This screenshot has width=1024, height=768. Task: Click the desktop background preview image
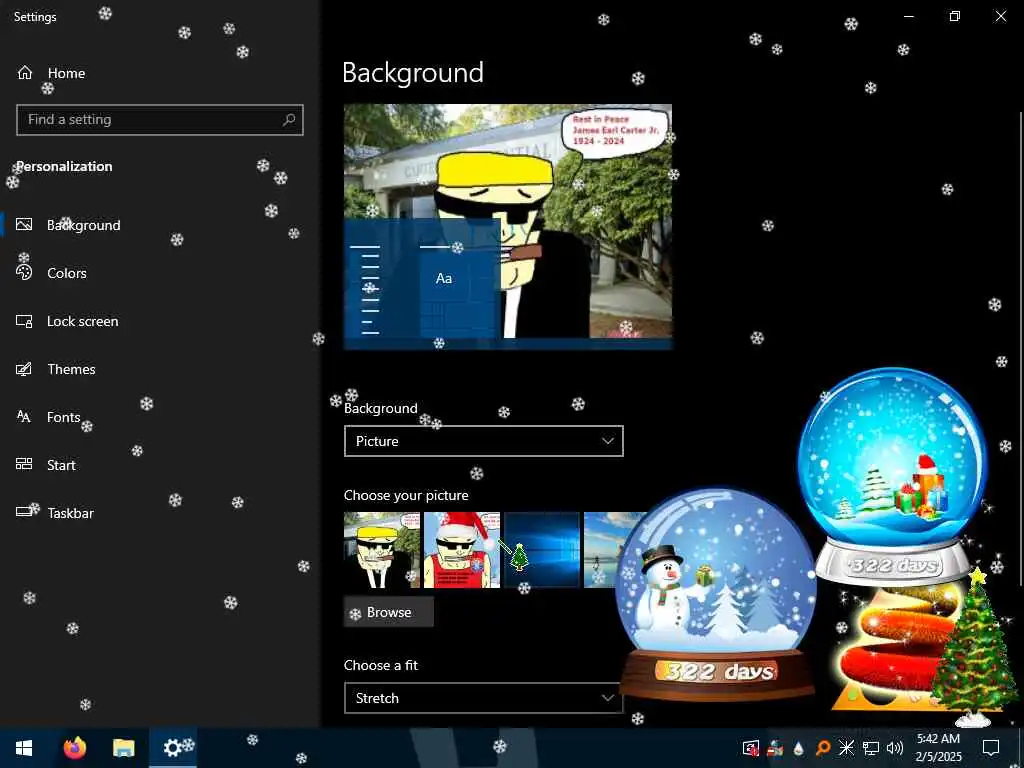pyautogui.click(x=508, y=227)
